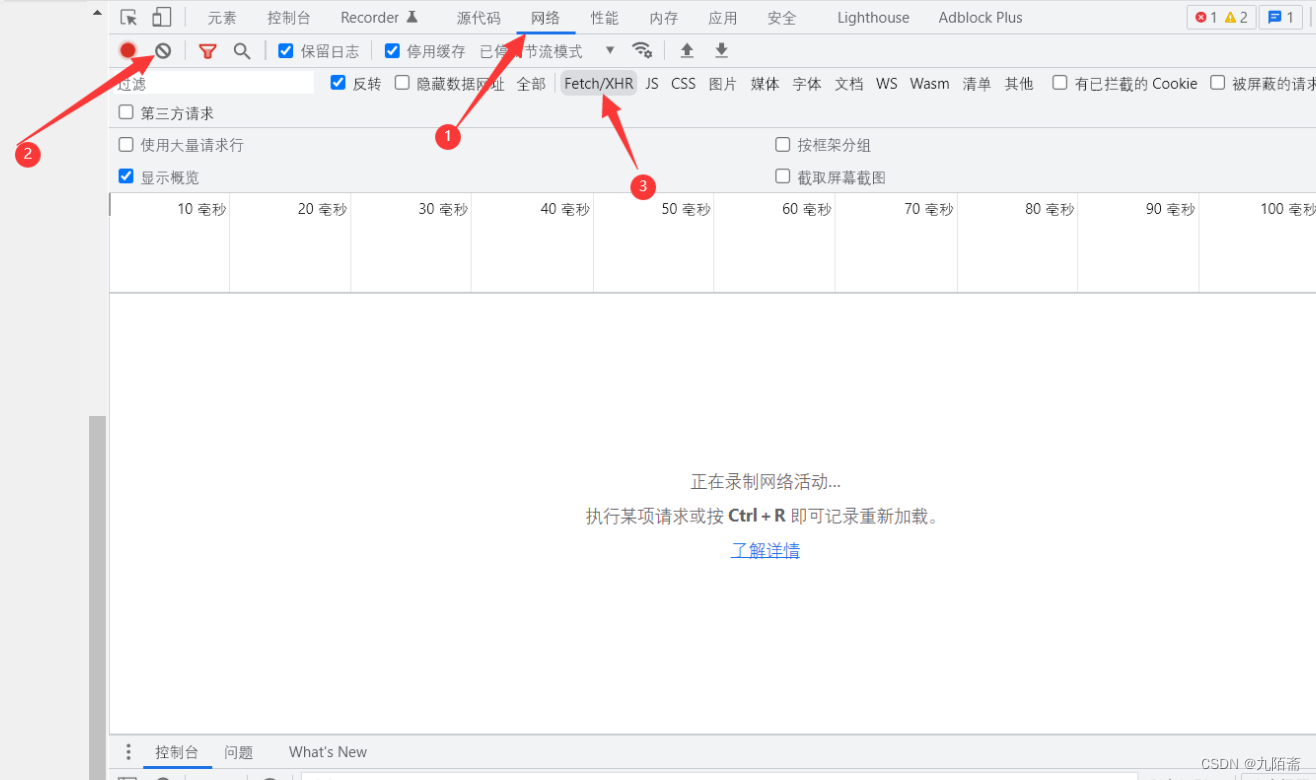Open the What's New drawer tab

click(x=328, y=752)
